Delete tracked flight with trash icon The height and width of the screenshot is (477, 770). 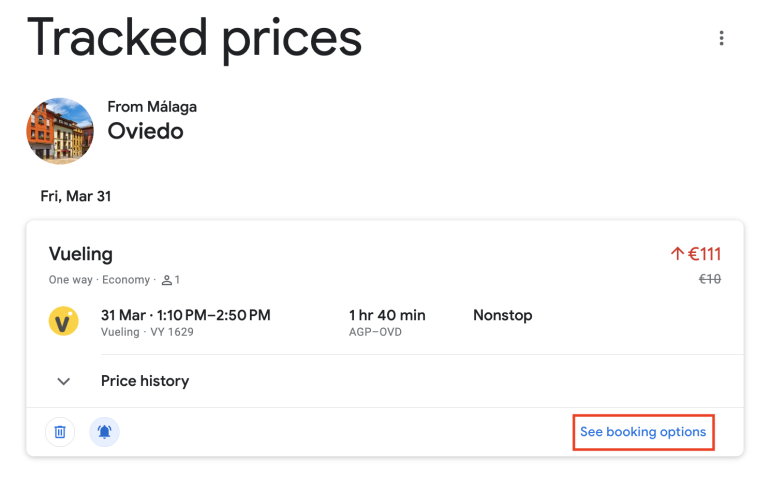[x=60, y=432]
